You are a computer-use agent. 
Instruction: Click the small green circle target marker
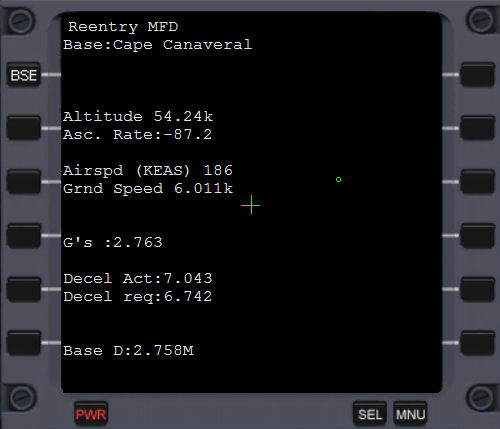point(338,180)
